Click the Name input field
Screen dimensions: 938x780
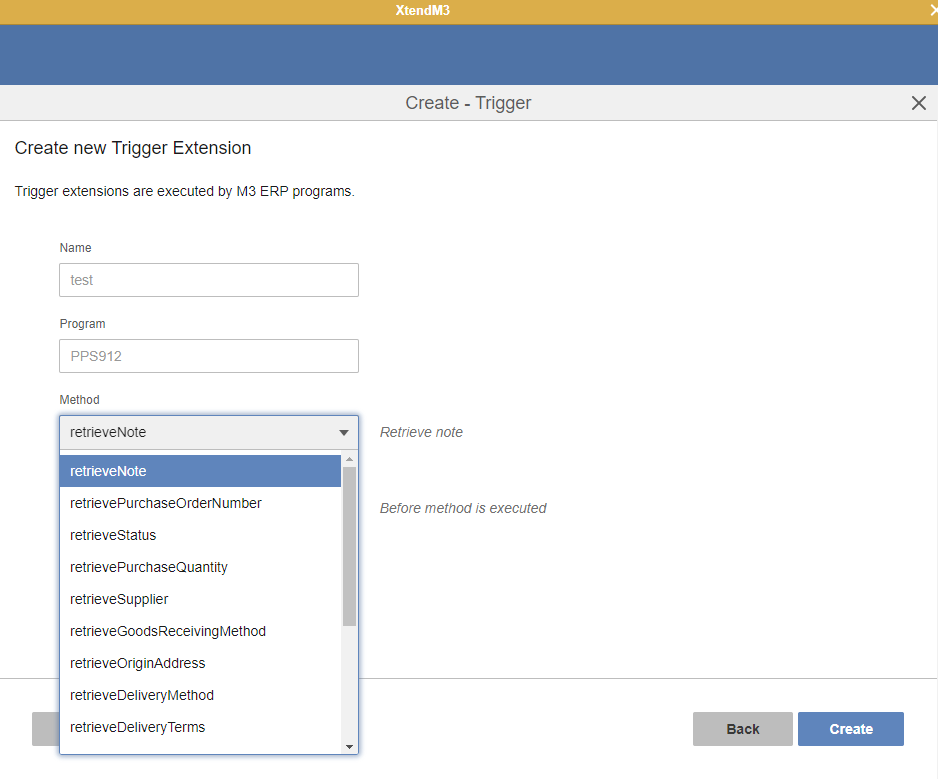(209, 280)
